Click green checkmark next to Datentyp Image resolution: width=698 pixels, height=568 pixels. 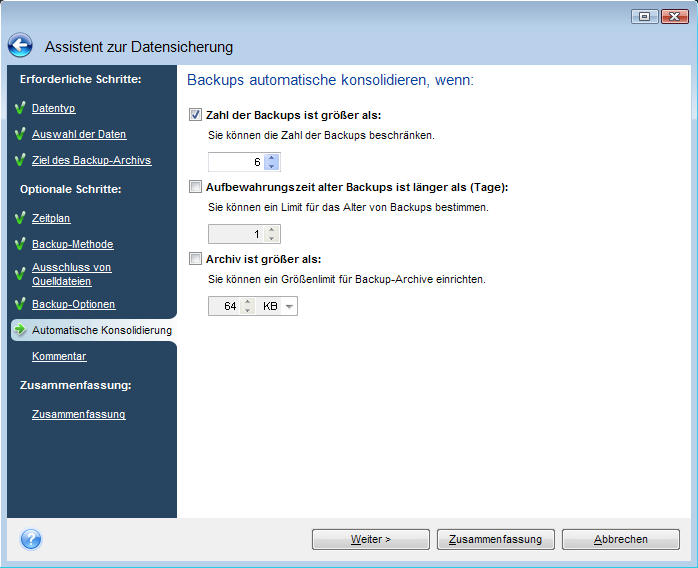click(x=19, y=108)
